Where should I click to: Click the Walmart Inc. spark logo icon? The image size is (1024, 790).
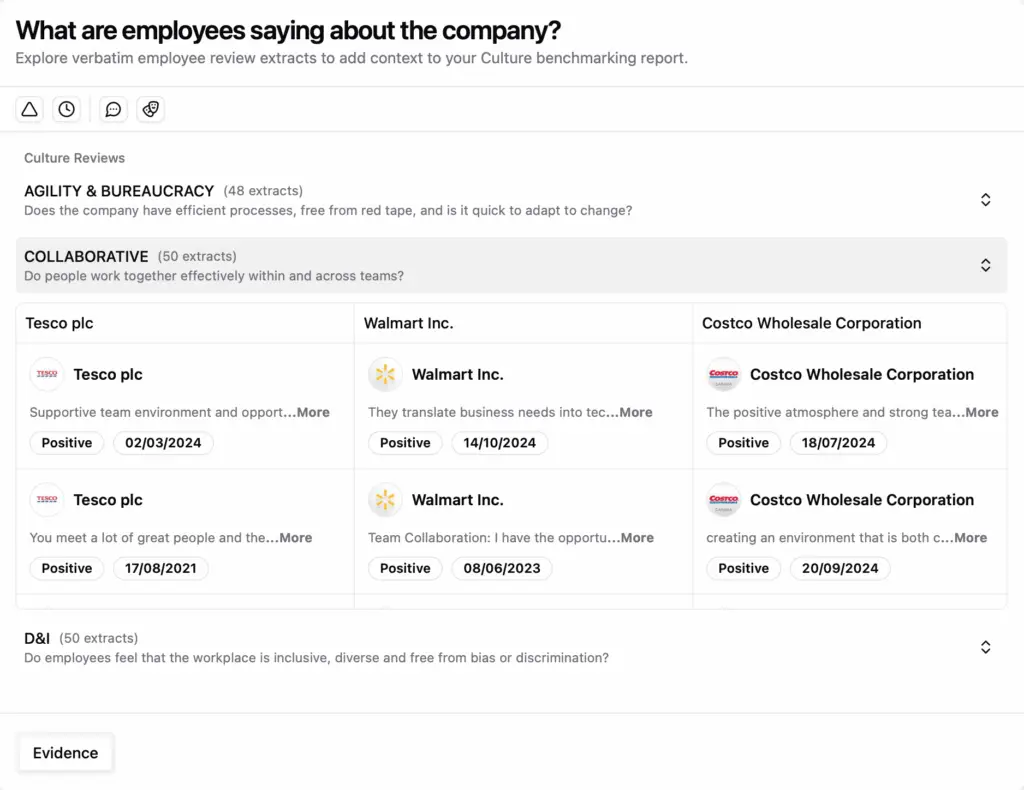[385, 374]
